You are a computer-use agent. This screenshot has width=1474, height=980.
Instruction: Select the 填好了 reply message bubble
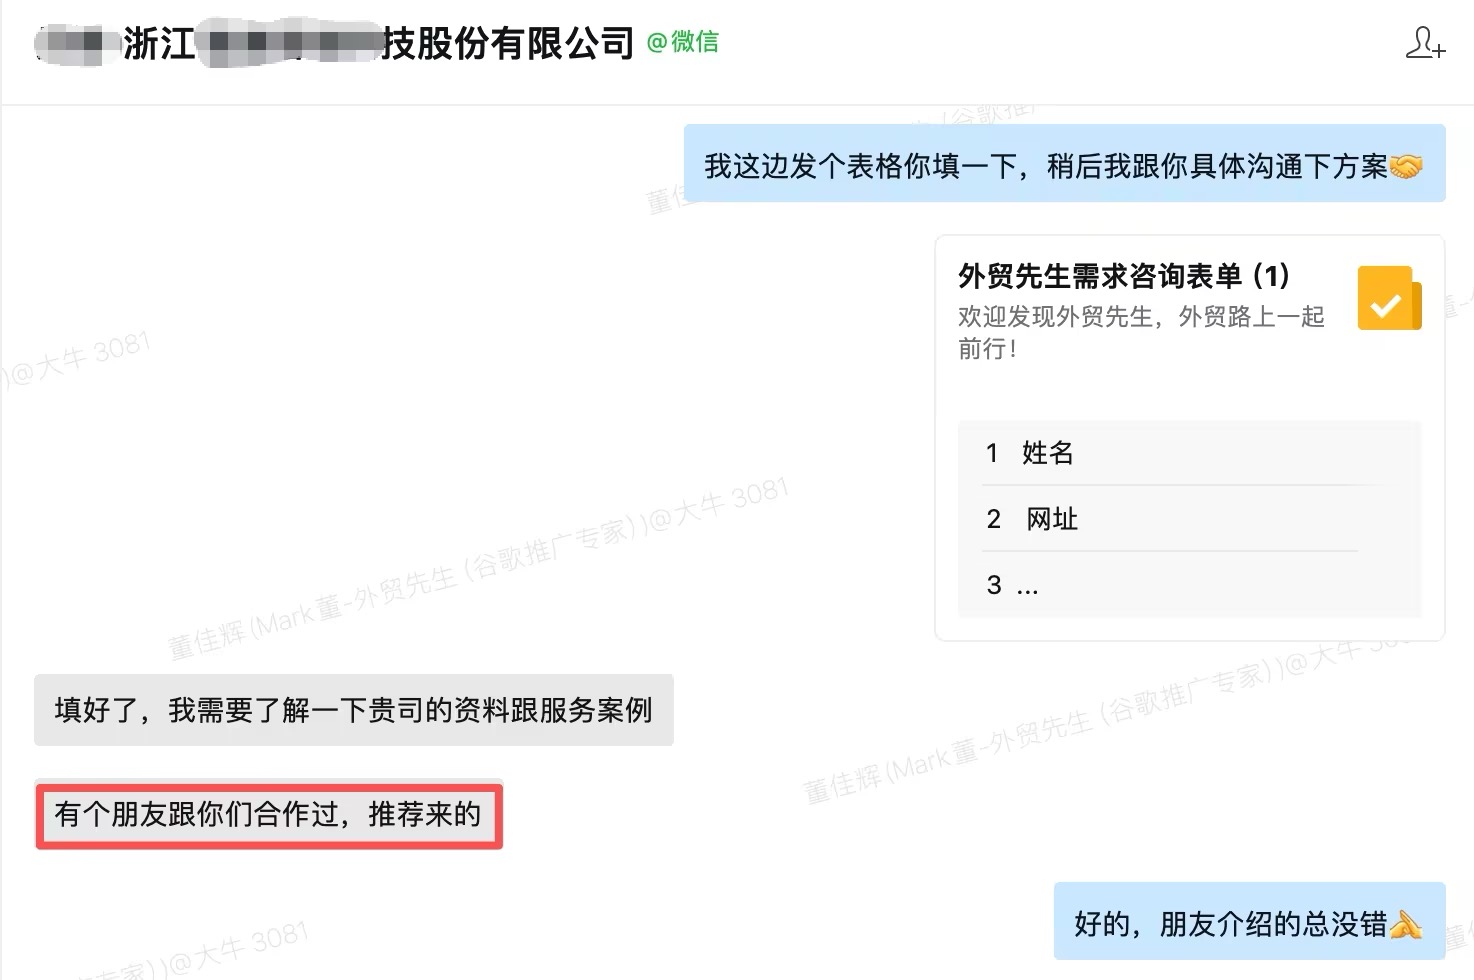coord(353,710)
